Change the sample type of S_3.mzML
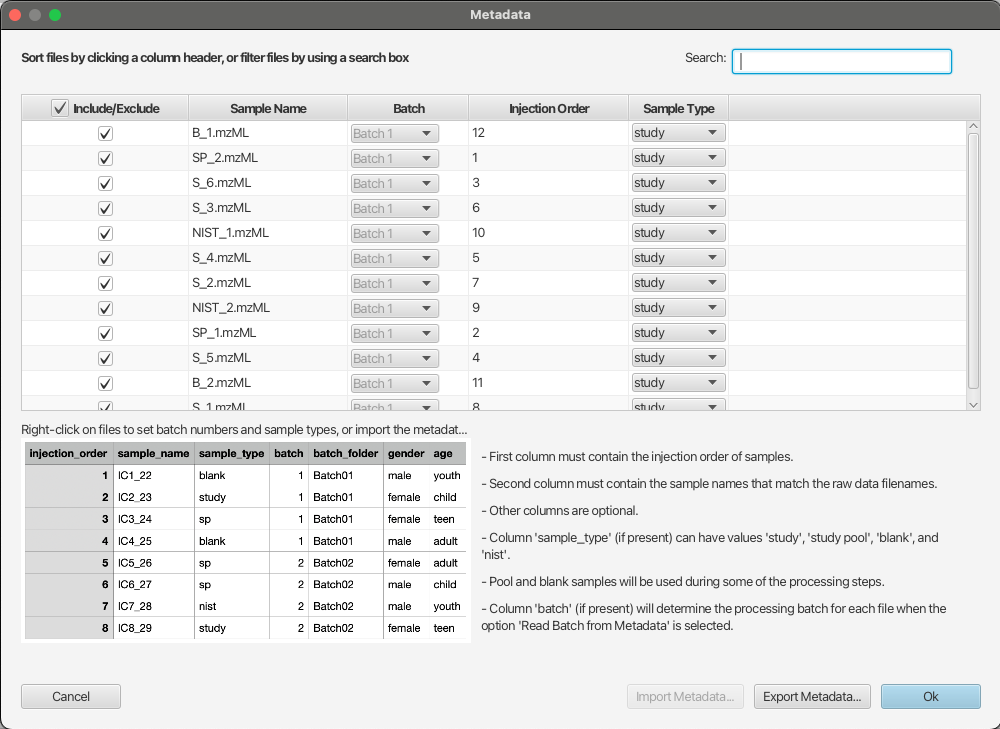 coord(679,208)
